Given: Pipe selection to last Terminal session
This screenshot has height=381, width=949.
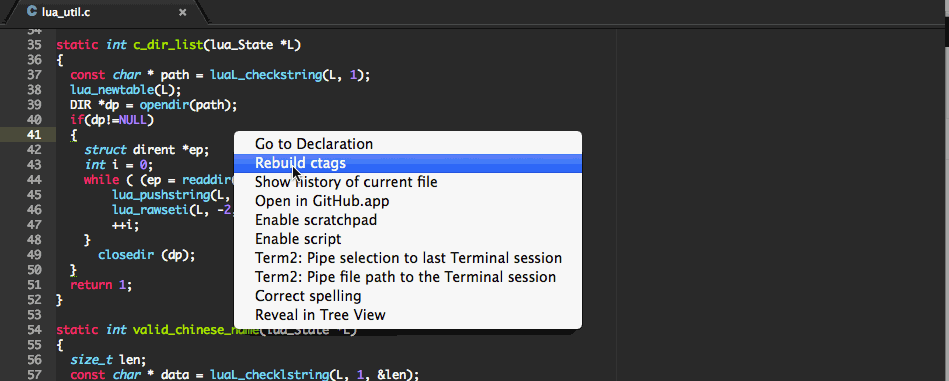Looking at the screenshot, I should (x=408, y=258).
